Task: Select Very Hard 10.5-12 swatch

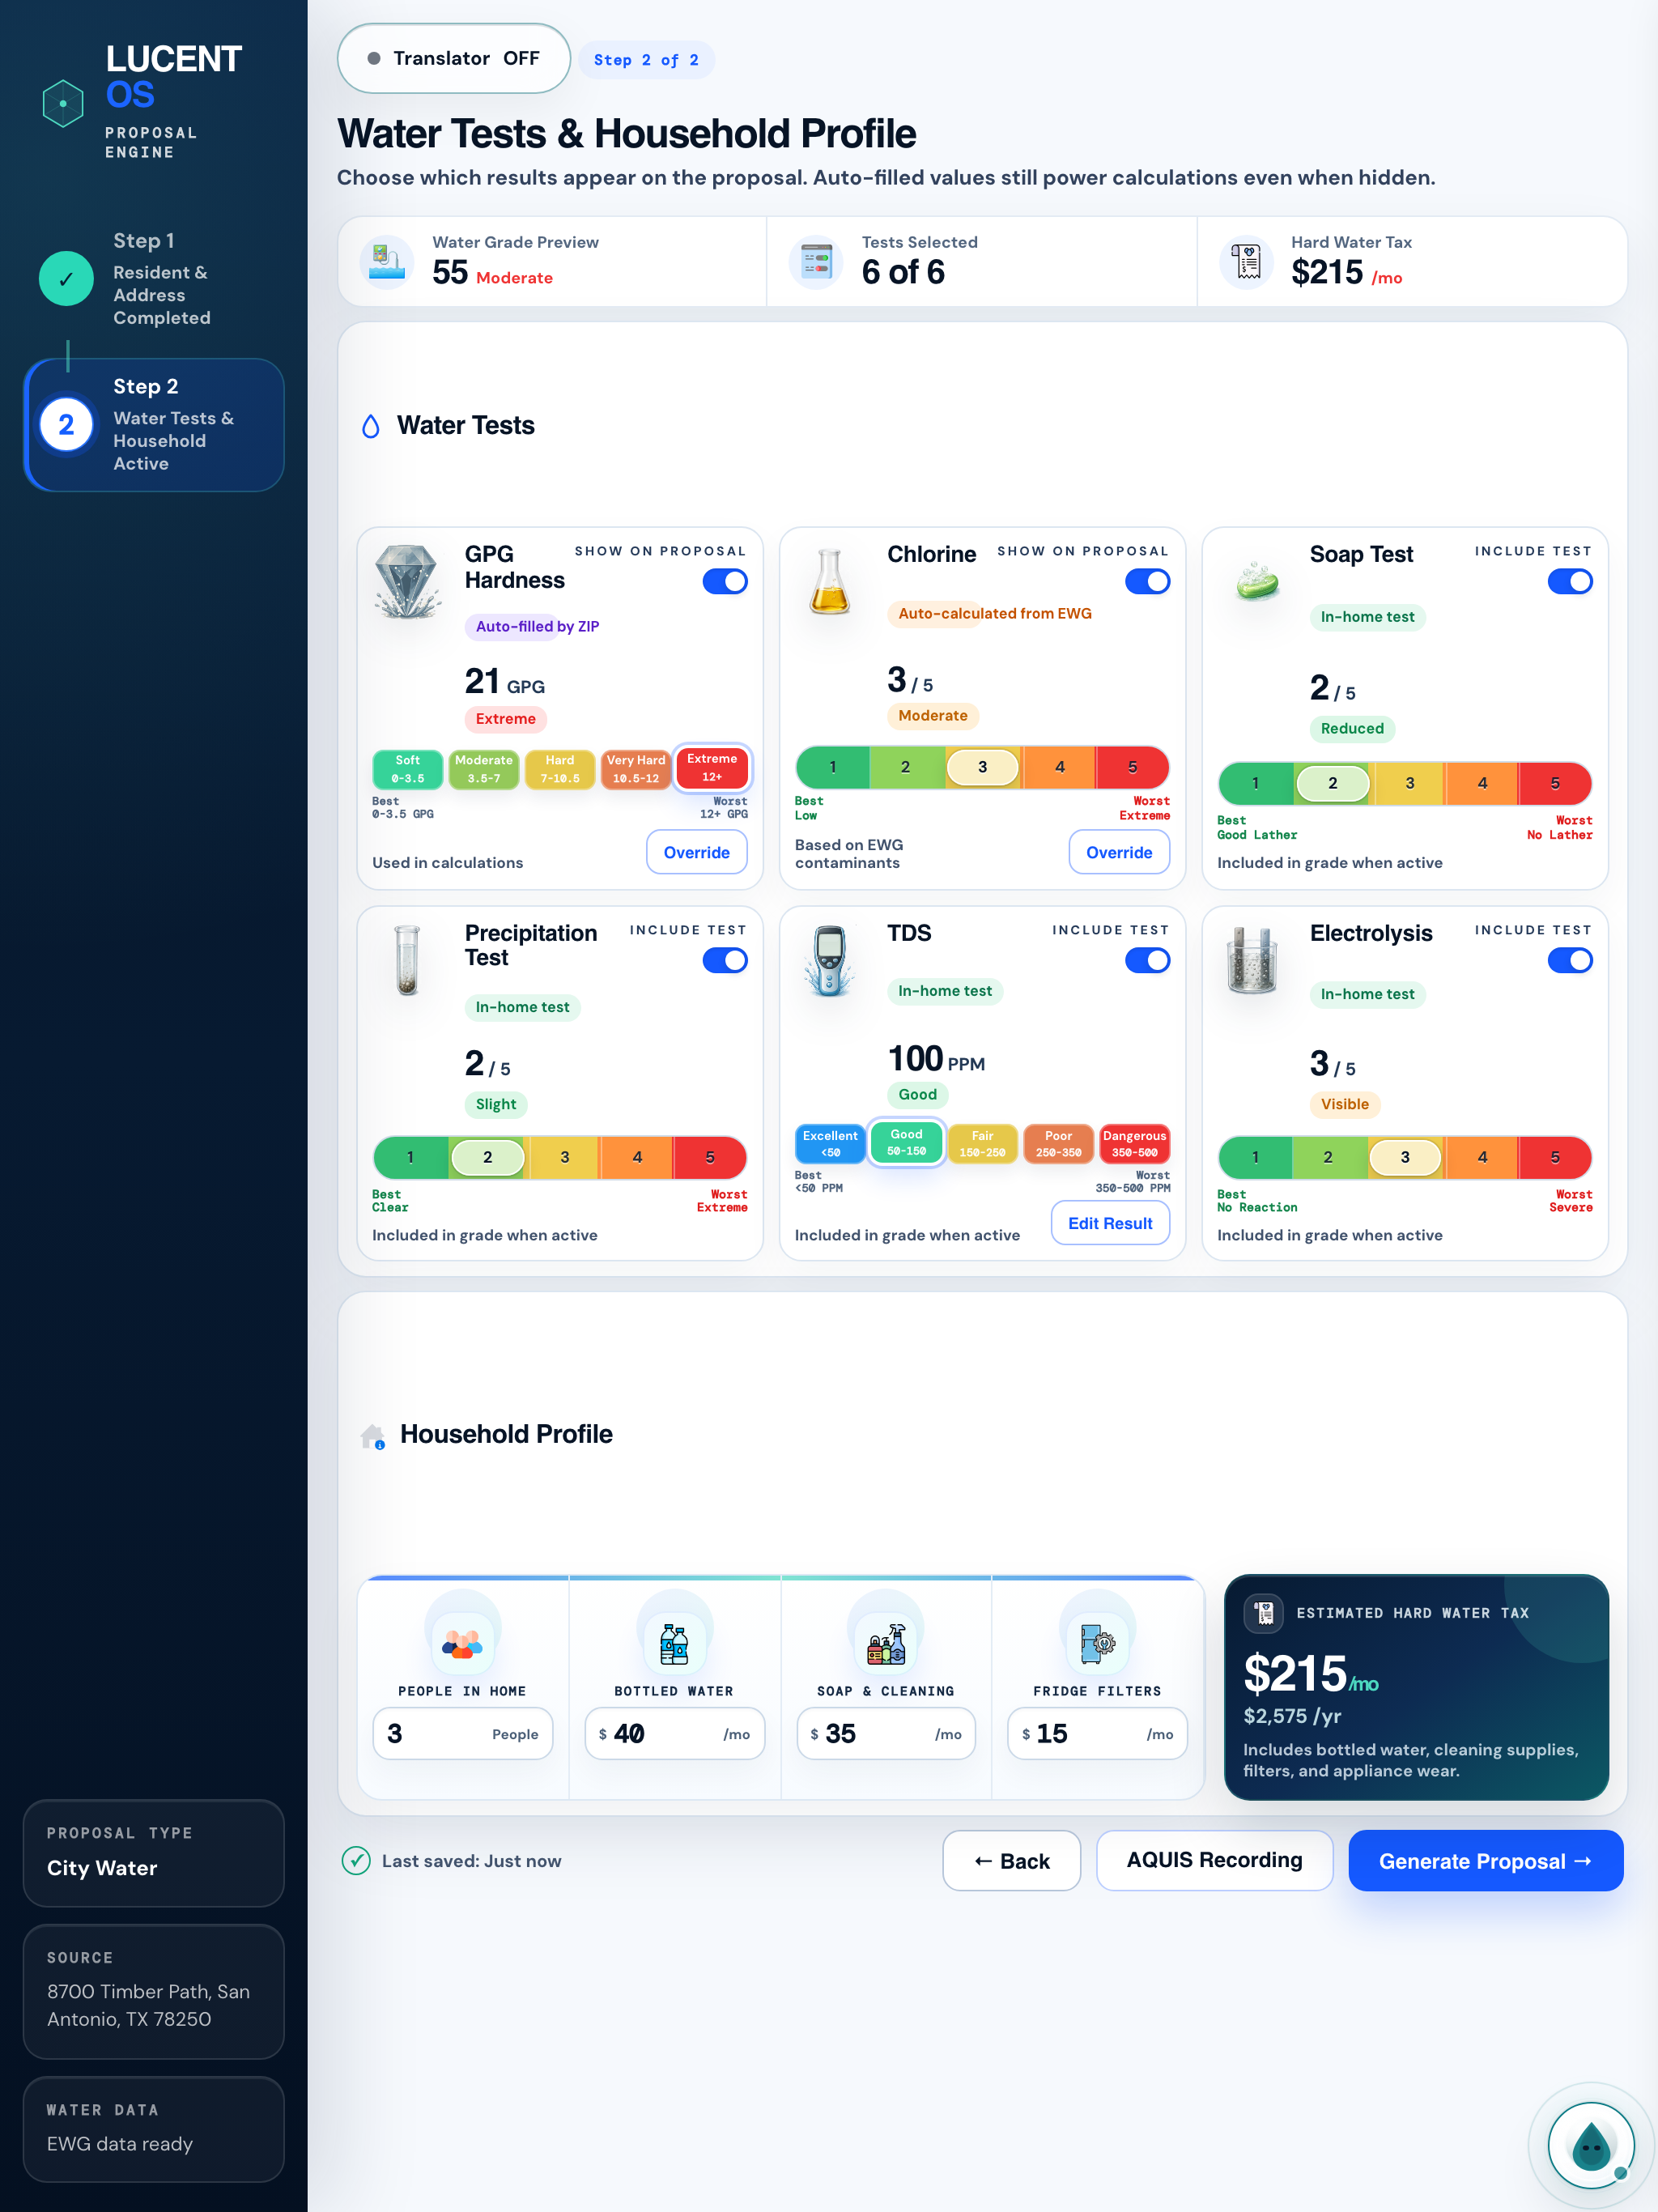Action: pos(636,769)
